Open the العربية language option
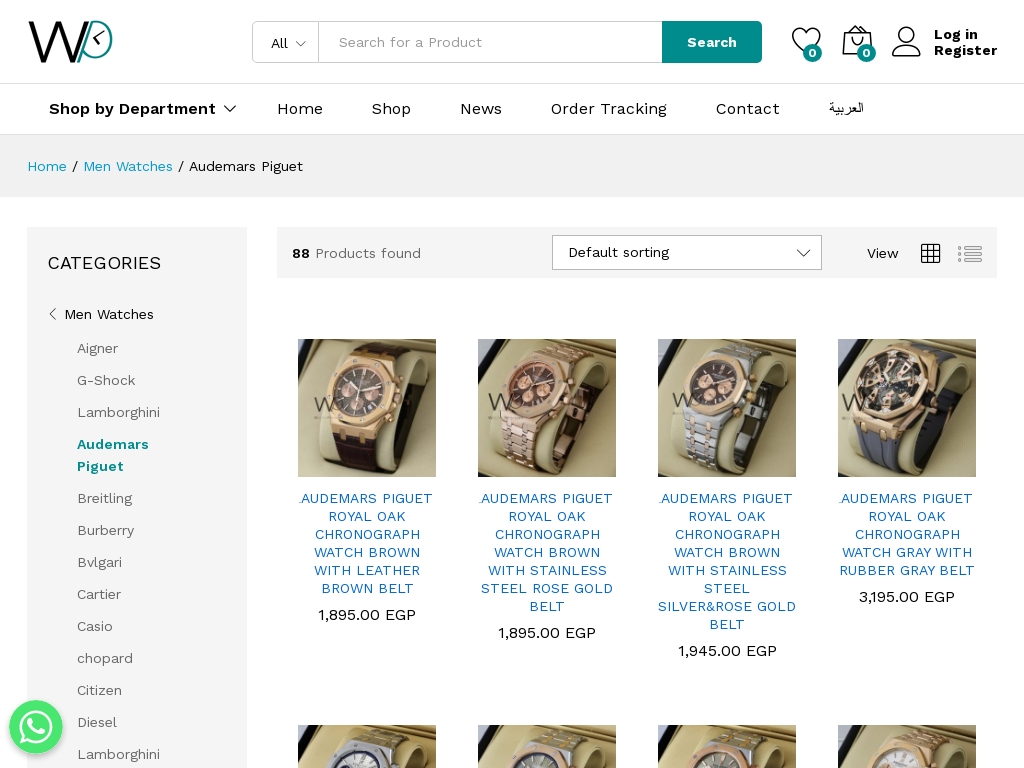The width and height of the screenshot is (1024, 768). click(x=846, y=109)
